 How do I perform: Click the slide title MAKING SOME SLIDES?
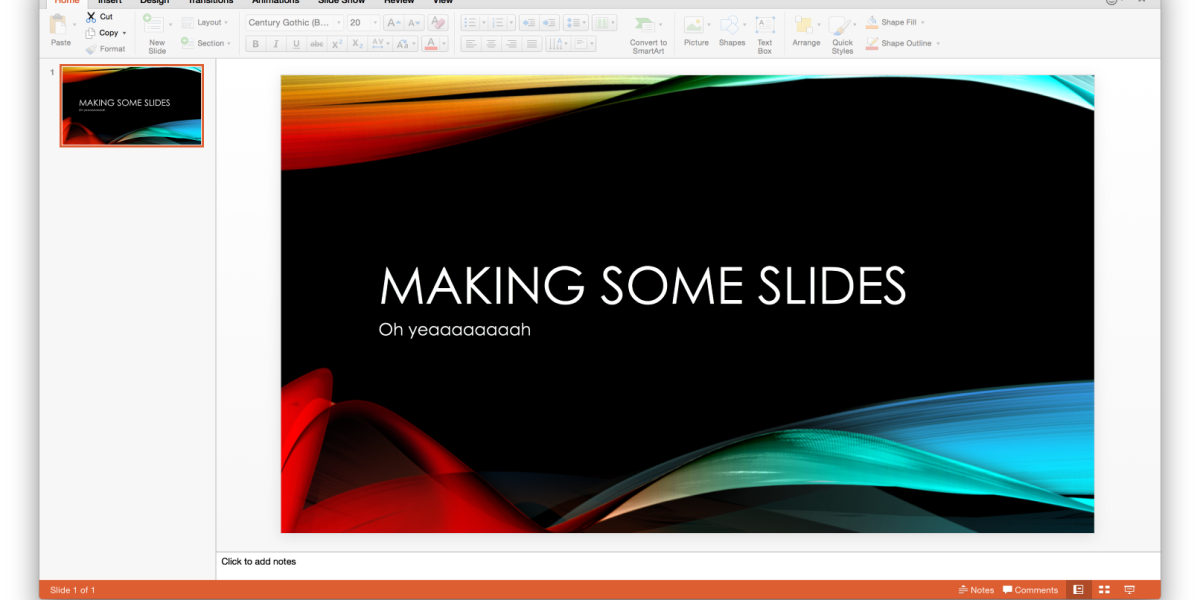point(643,286)
